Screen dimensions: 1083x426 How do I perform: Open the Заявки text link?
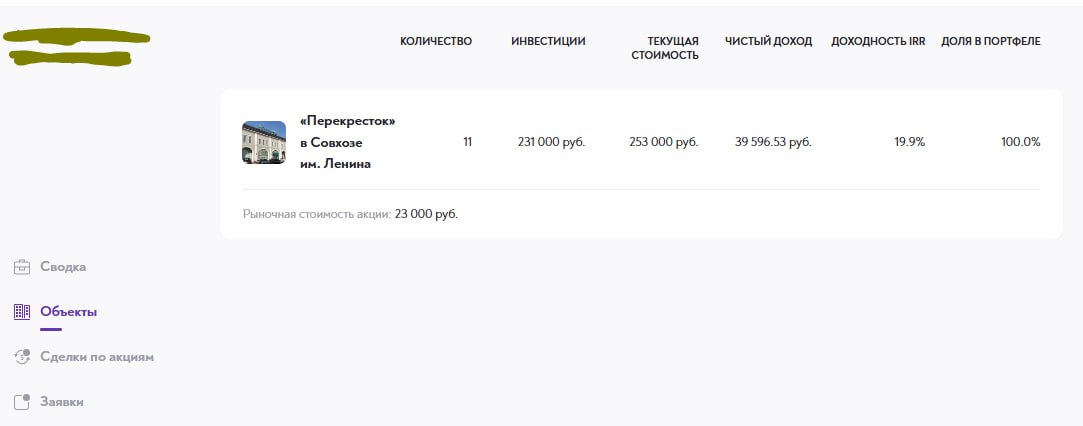tap(62, 401)
